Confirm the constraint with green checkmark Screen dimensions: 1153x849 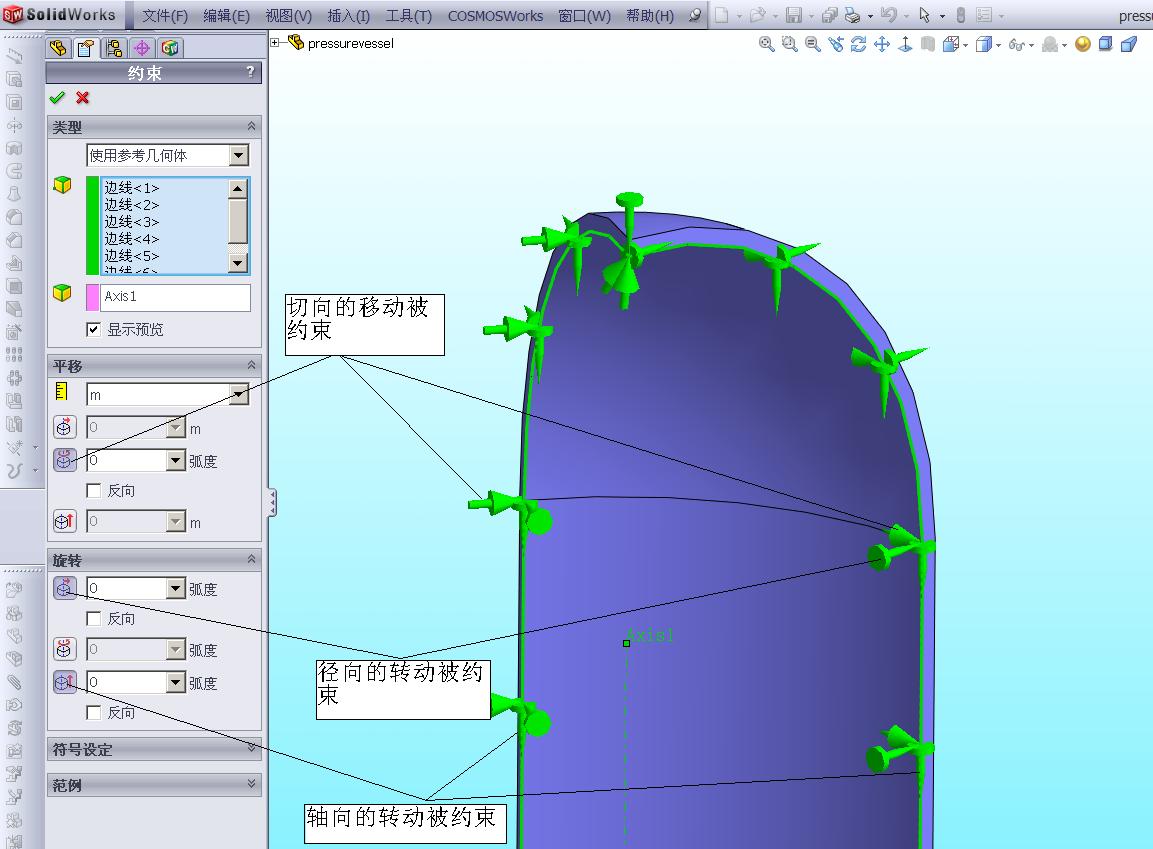click(x=57, y=97)
